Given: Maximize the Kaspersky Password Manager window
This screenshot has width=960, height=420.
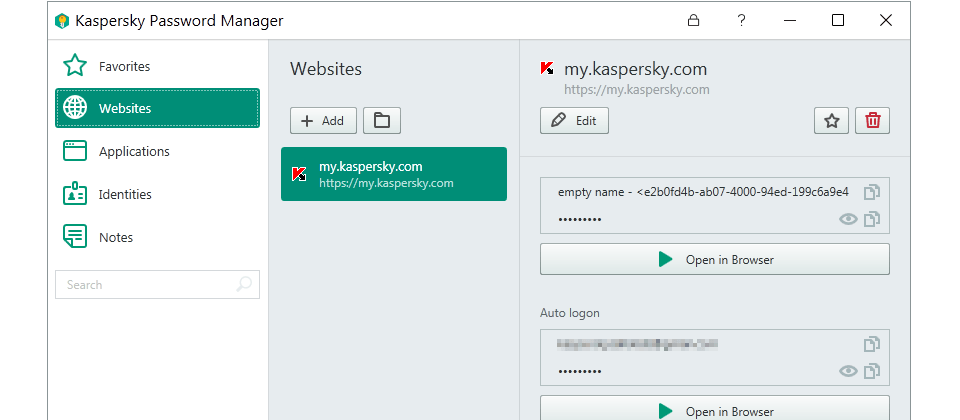Looking at the screenshot, I should pyautogui.click(x=838, y=20).
